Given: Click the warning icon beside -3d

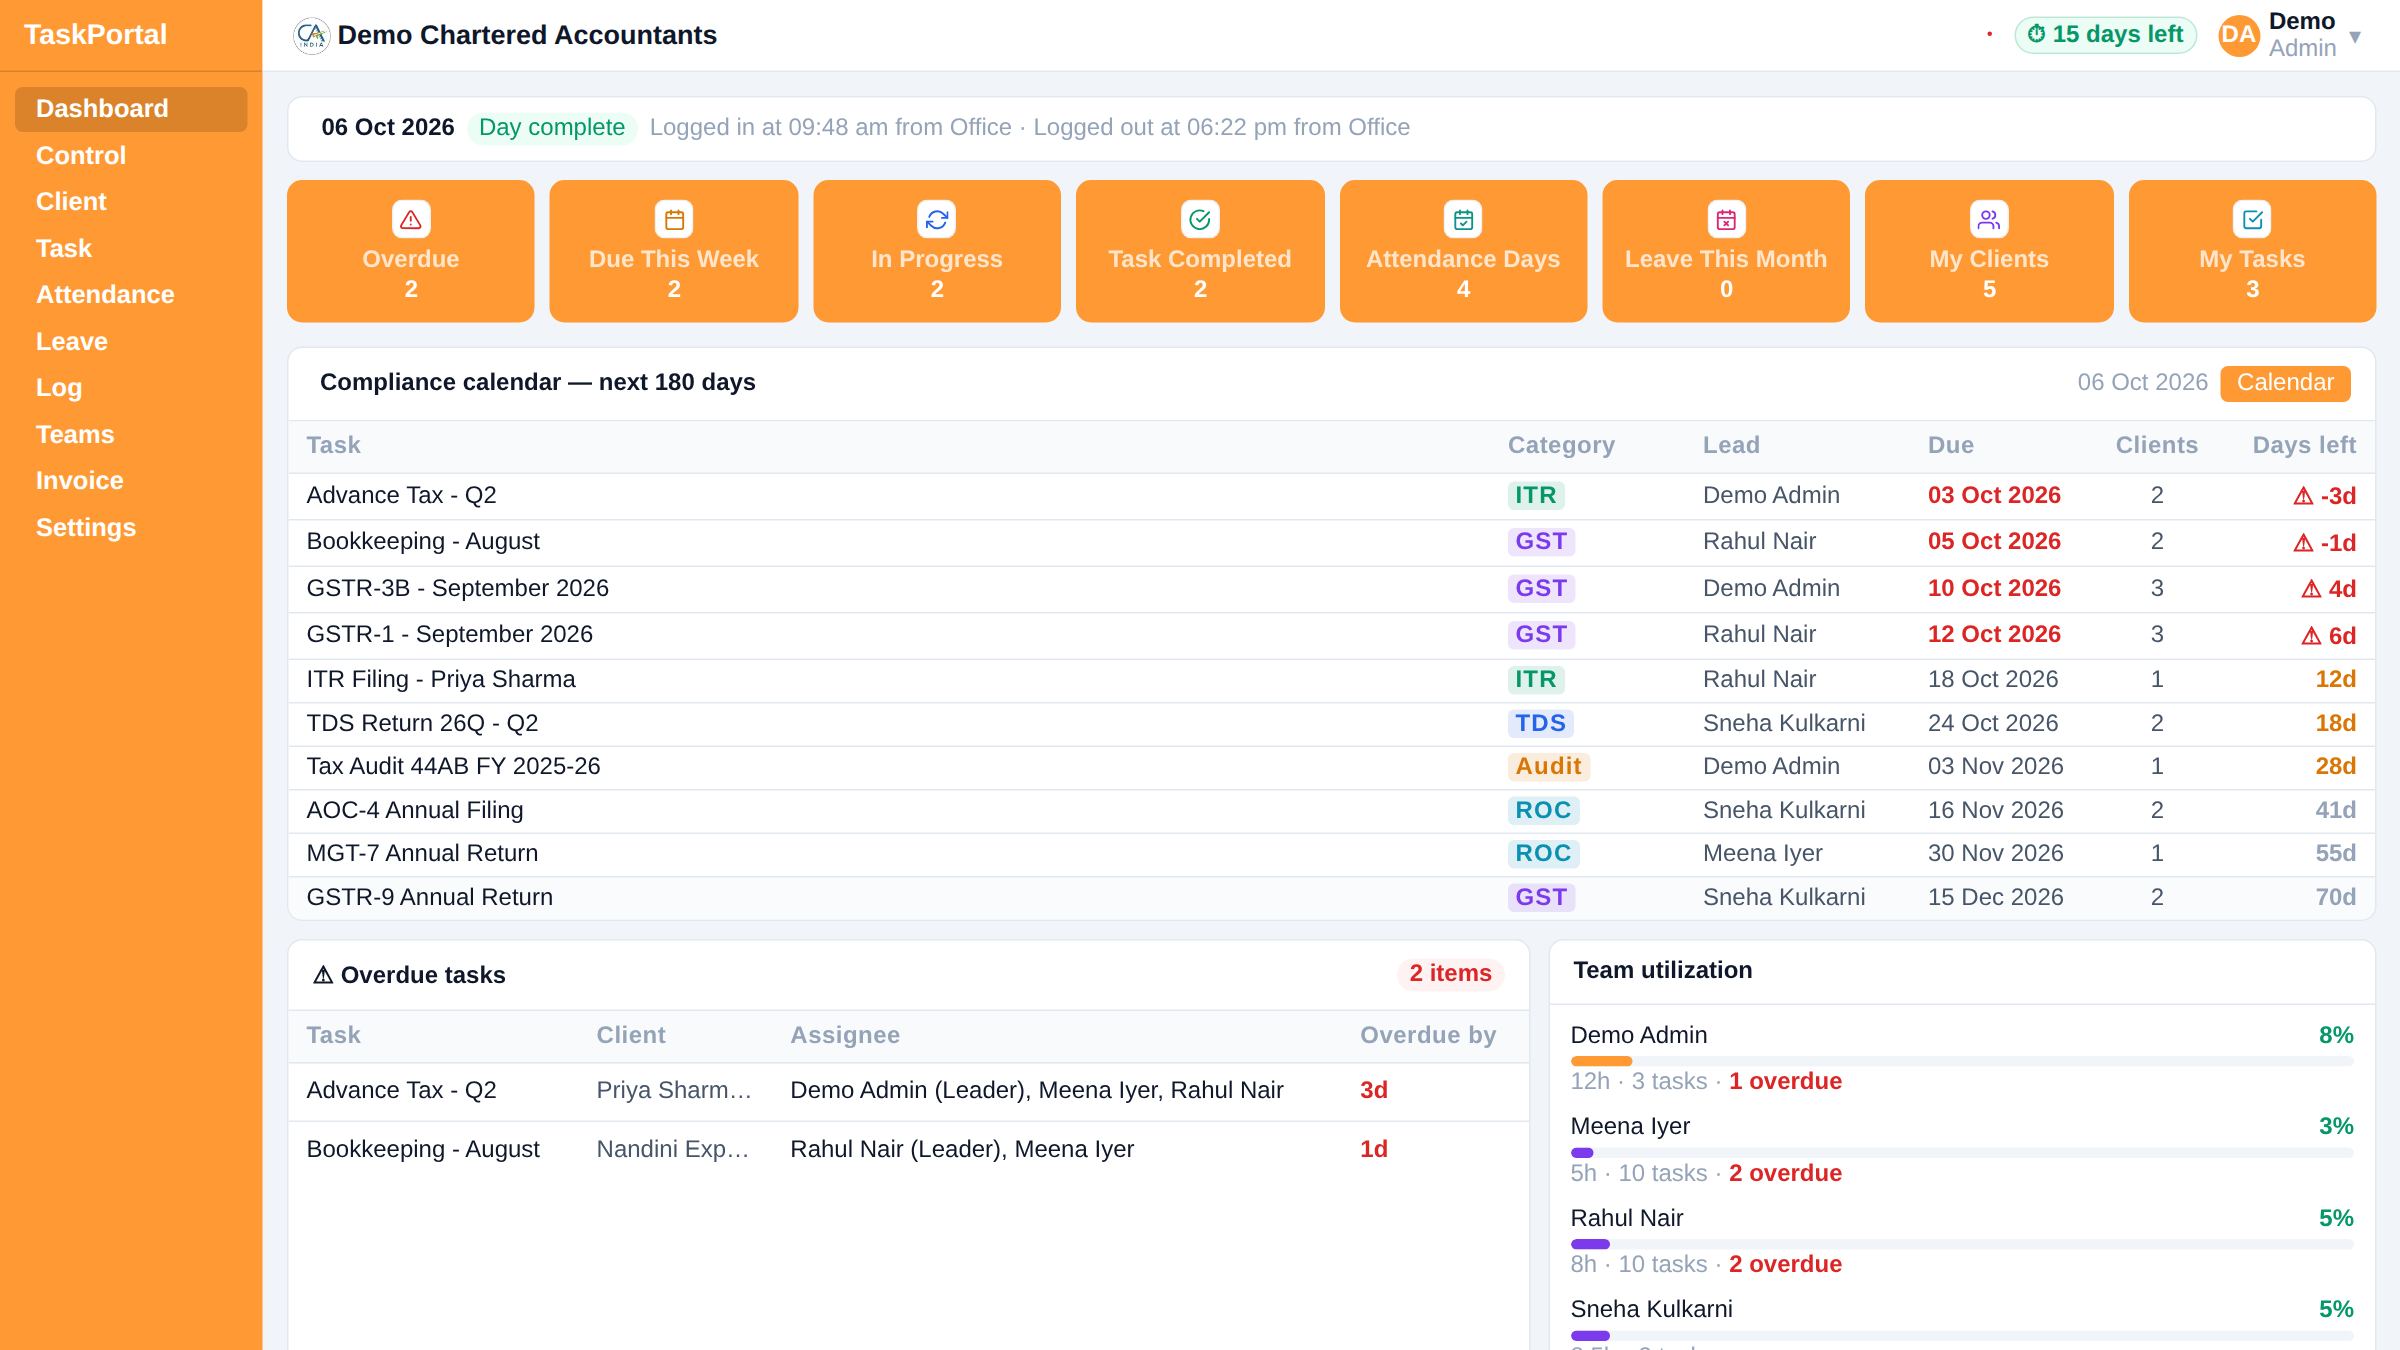Looking at the screenshot, I should coord(2303,496).
